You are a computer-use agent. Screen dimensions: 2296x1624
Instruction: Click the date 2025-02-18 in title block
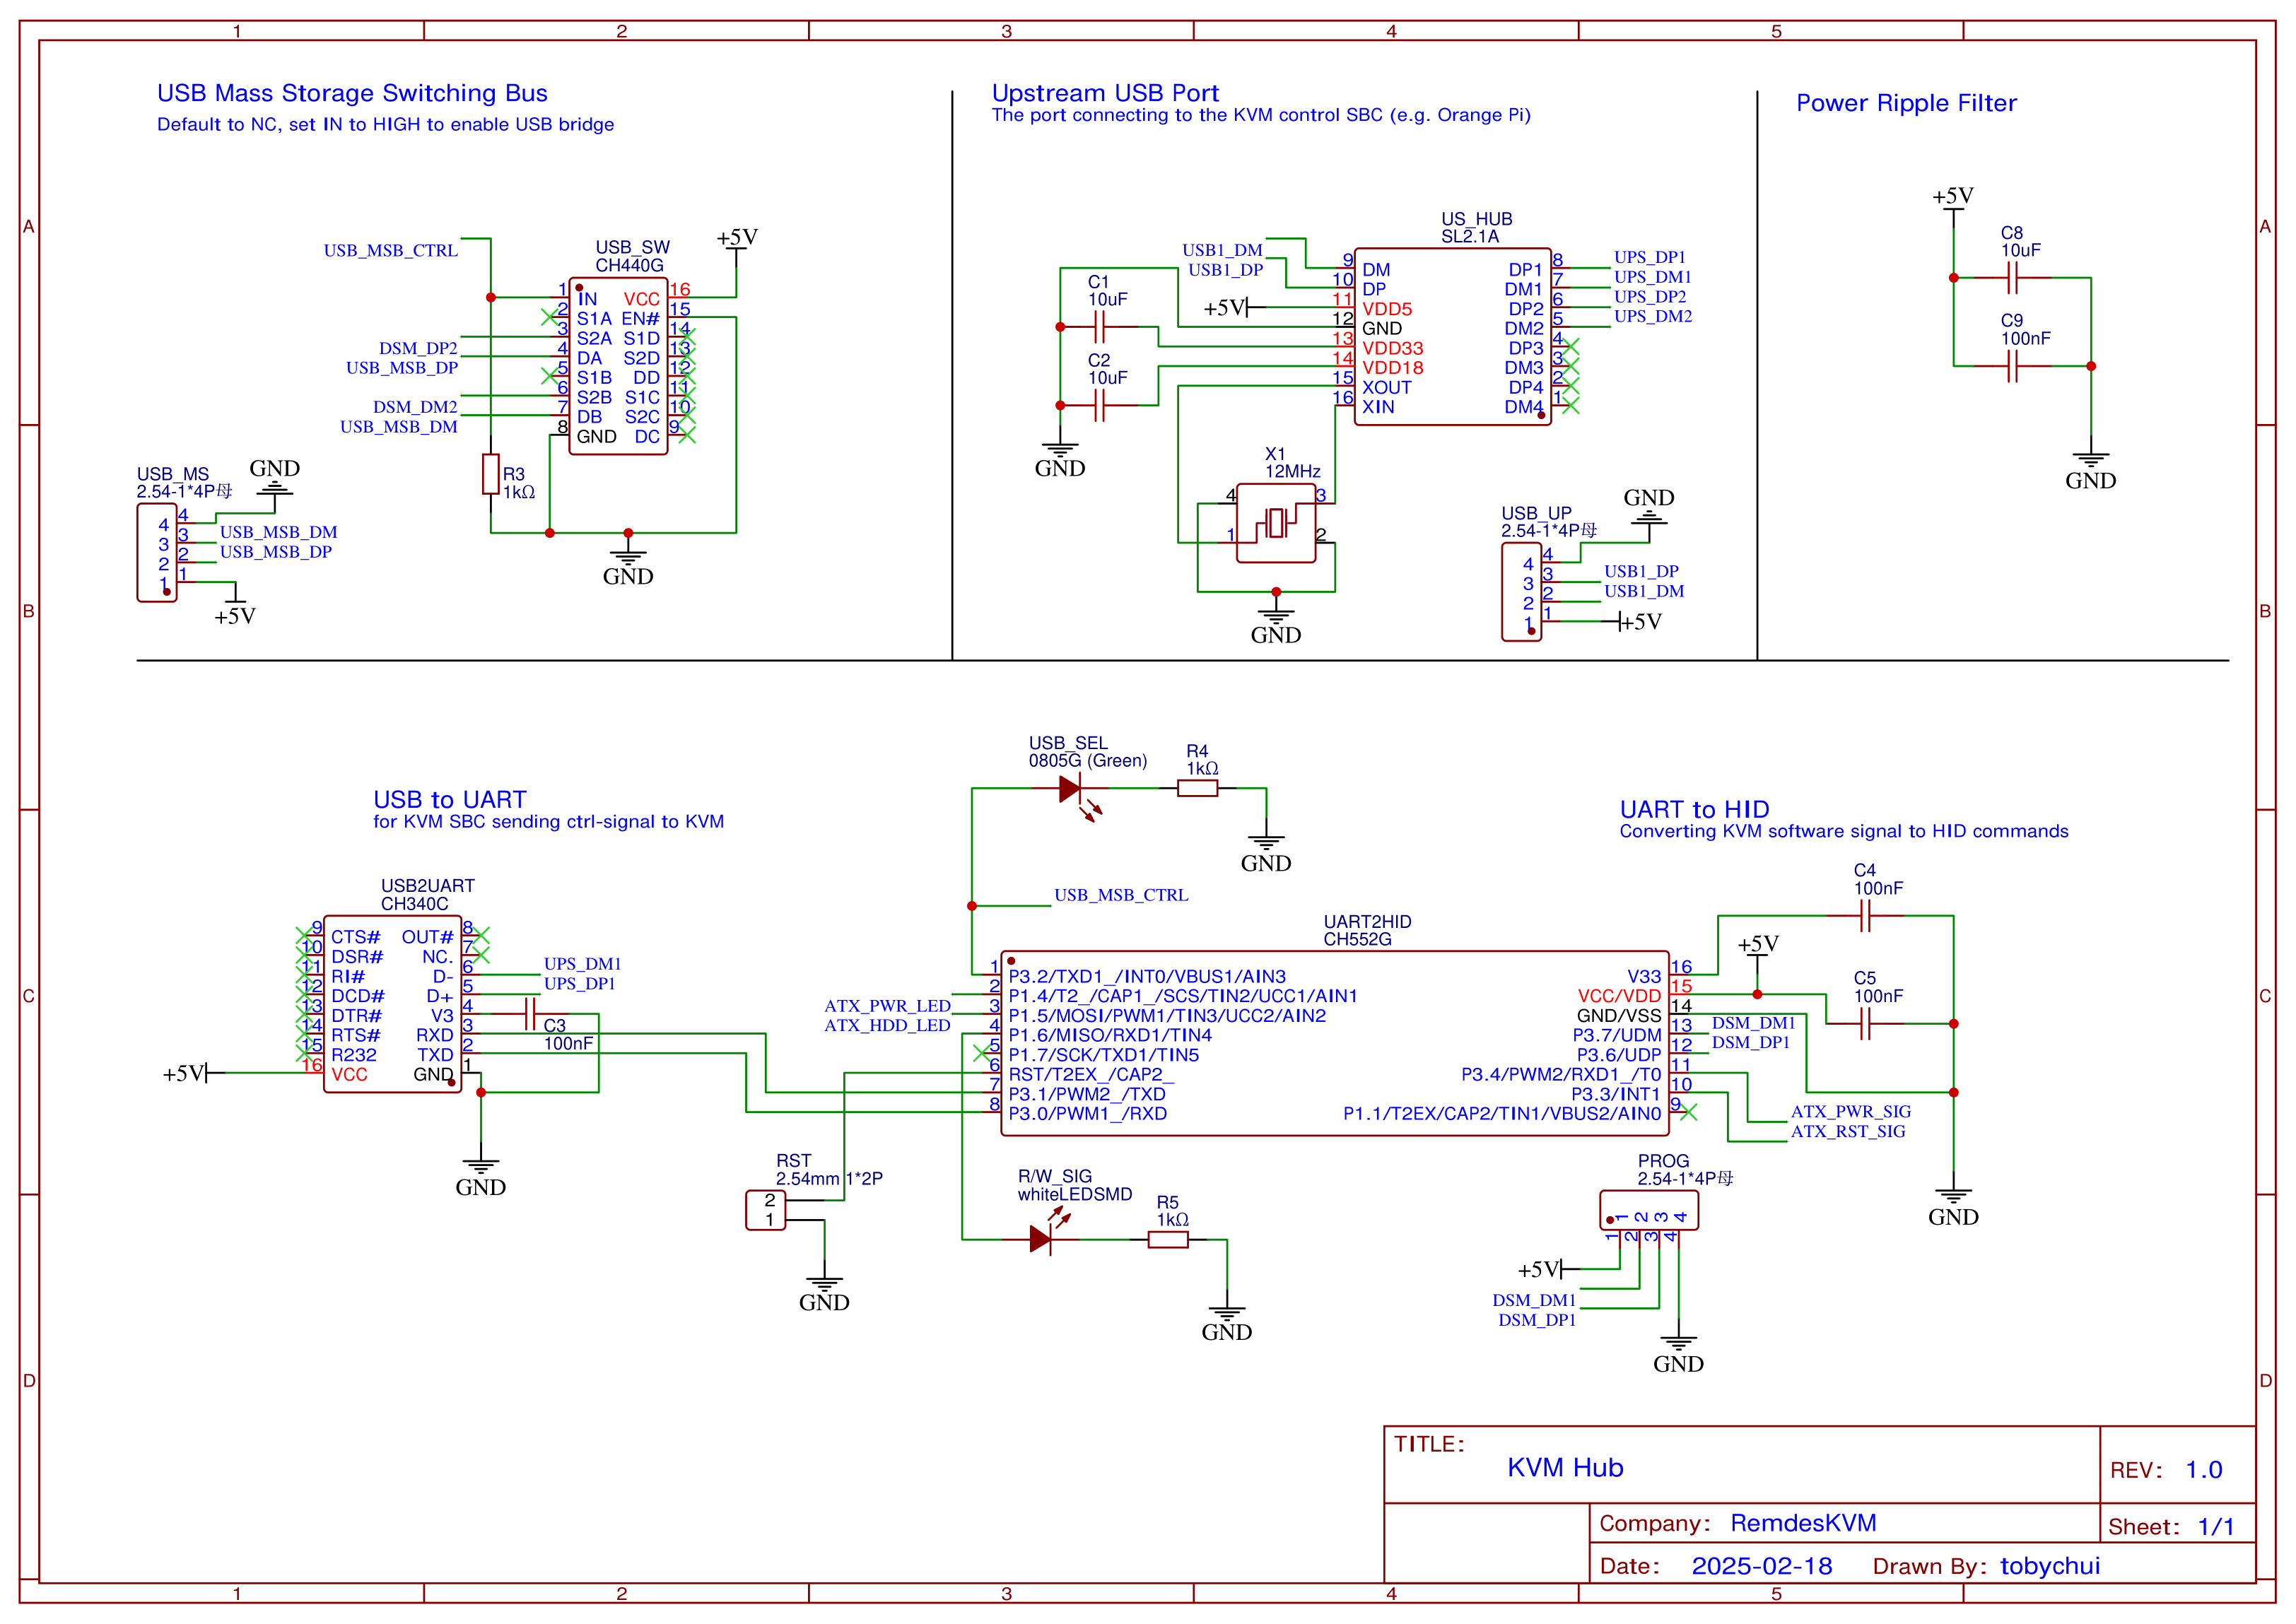coord(1761,1566)
